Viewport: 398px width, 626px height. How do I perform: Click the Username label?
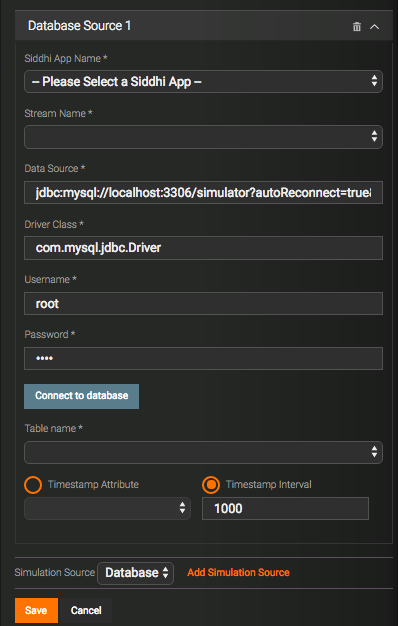[50, 279]
